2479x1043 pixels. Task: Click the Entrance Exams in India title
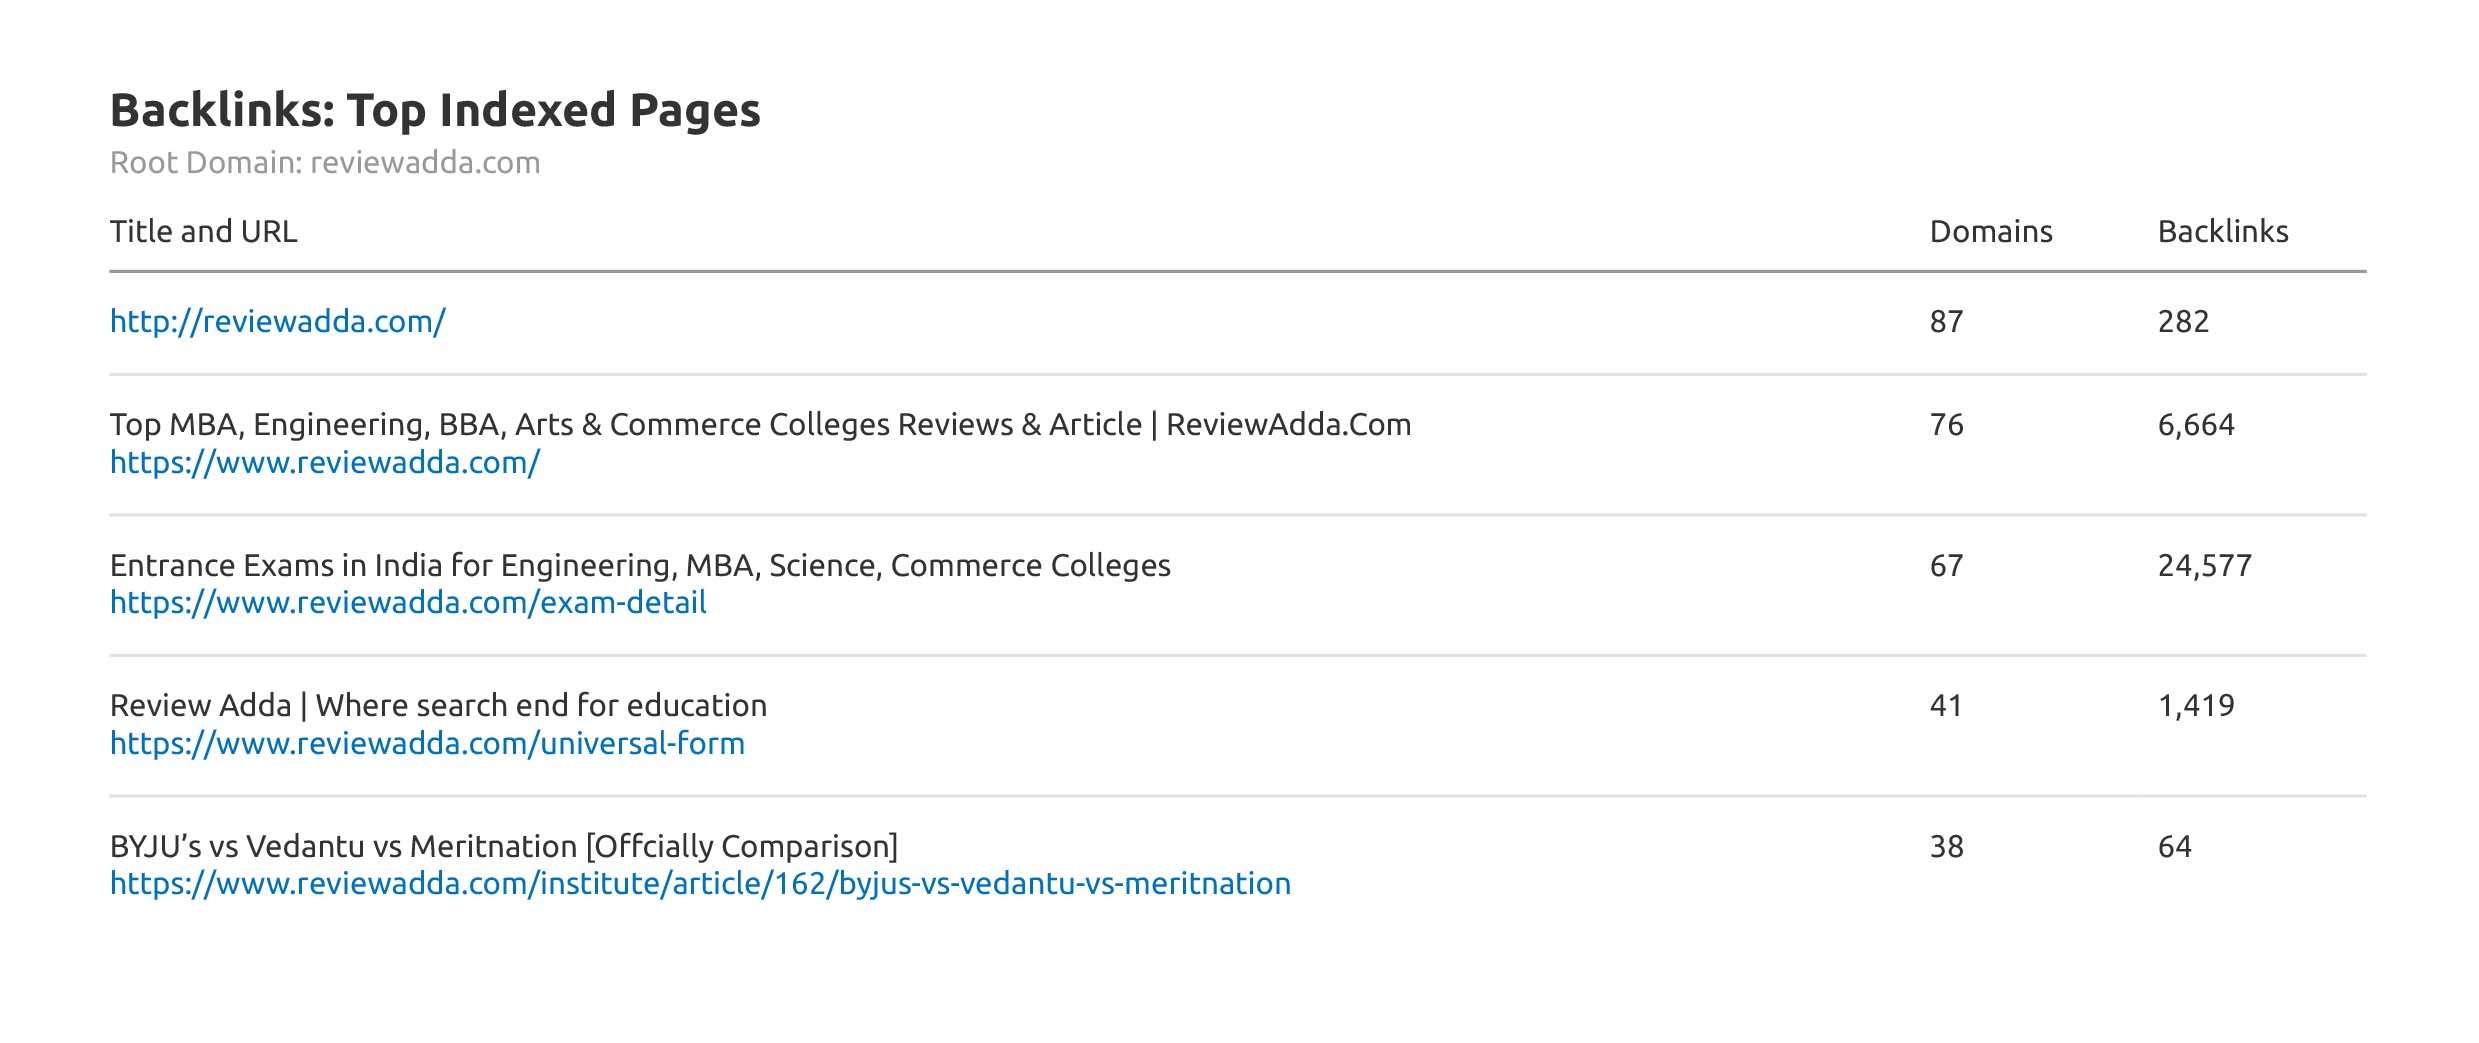pos(640,566)
